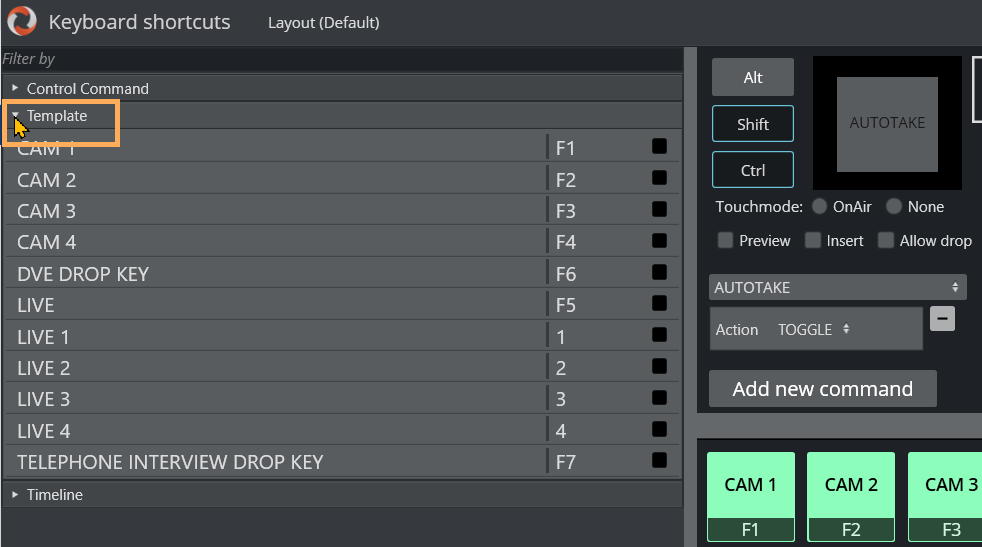Image resolution: width=982 pixels, height=547 pixels.
Task: Expand the Timeline section
Action: click(x=16, y=495)
